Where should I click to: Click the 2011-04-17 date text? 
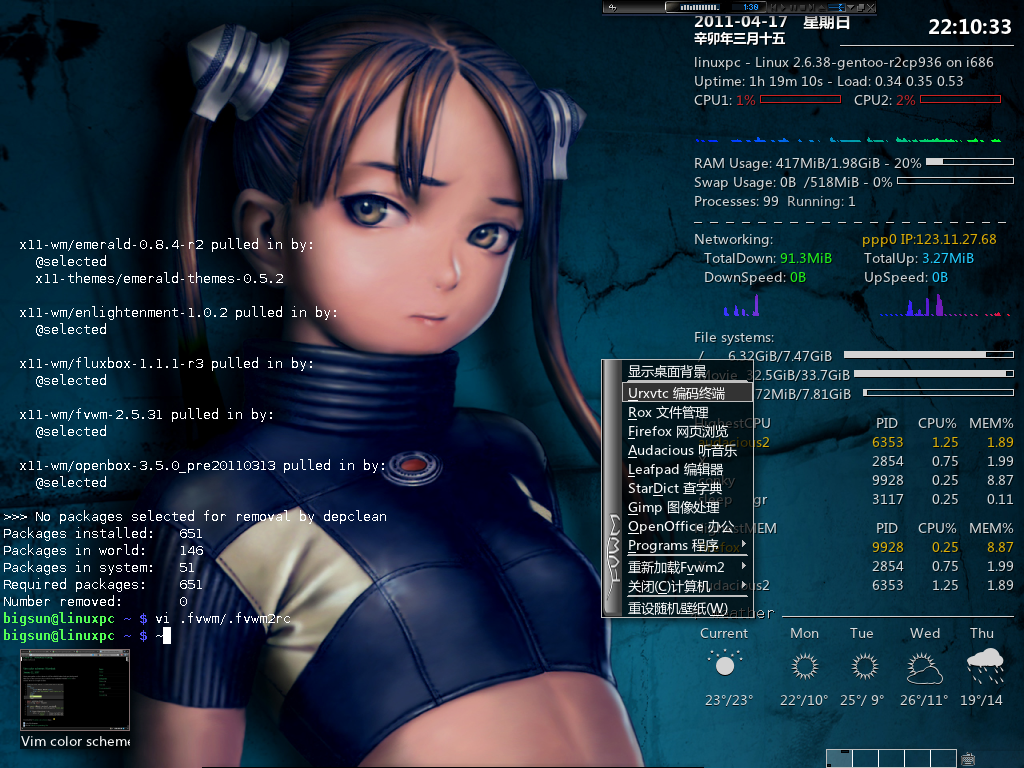(x=741, y=22)
